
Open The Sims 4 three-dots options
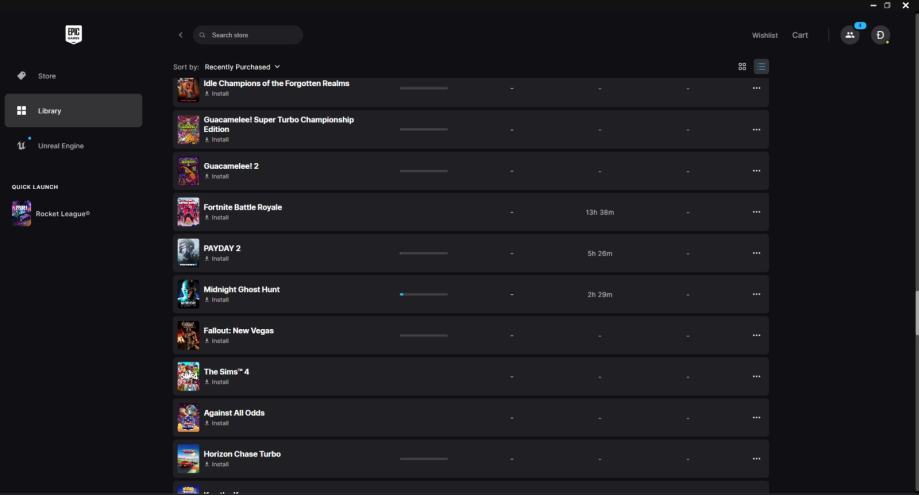pos(756,376)
